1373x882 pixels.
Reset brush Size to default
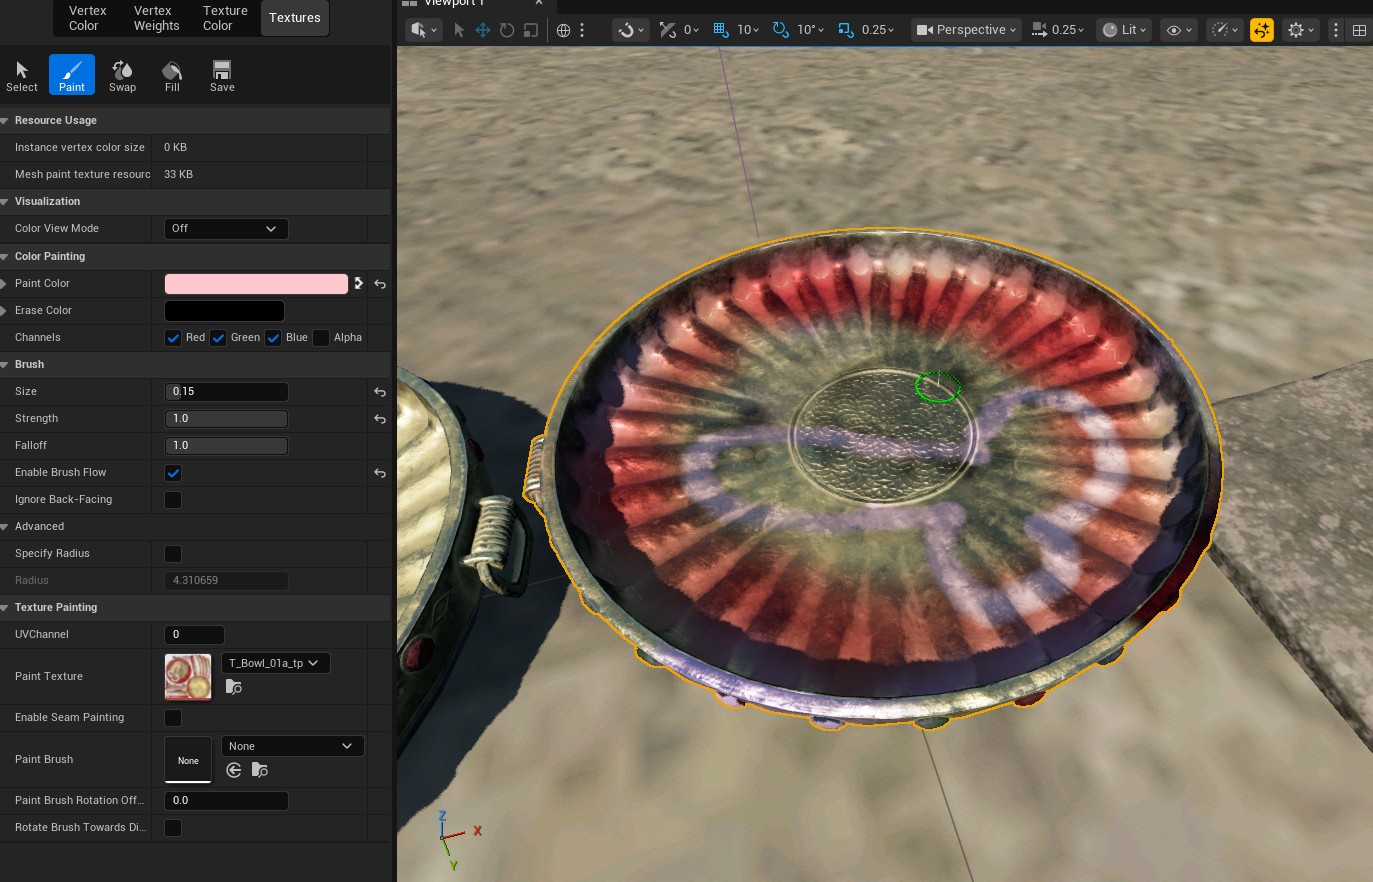(380, 392)
